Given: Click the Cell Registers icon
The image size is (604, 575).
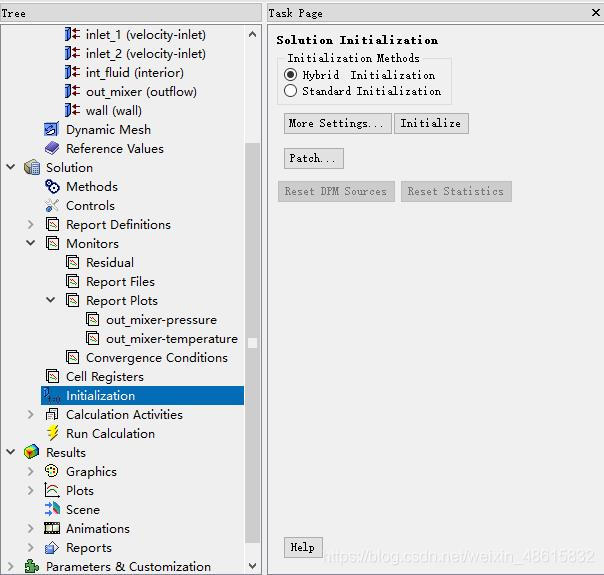Looking at the screenshot, I should point(52,377).
